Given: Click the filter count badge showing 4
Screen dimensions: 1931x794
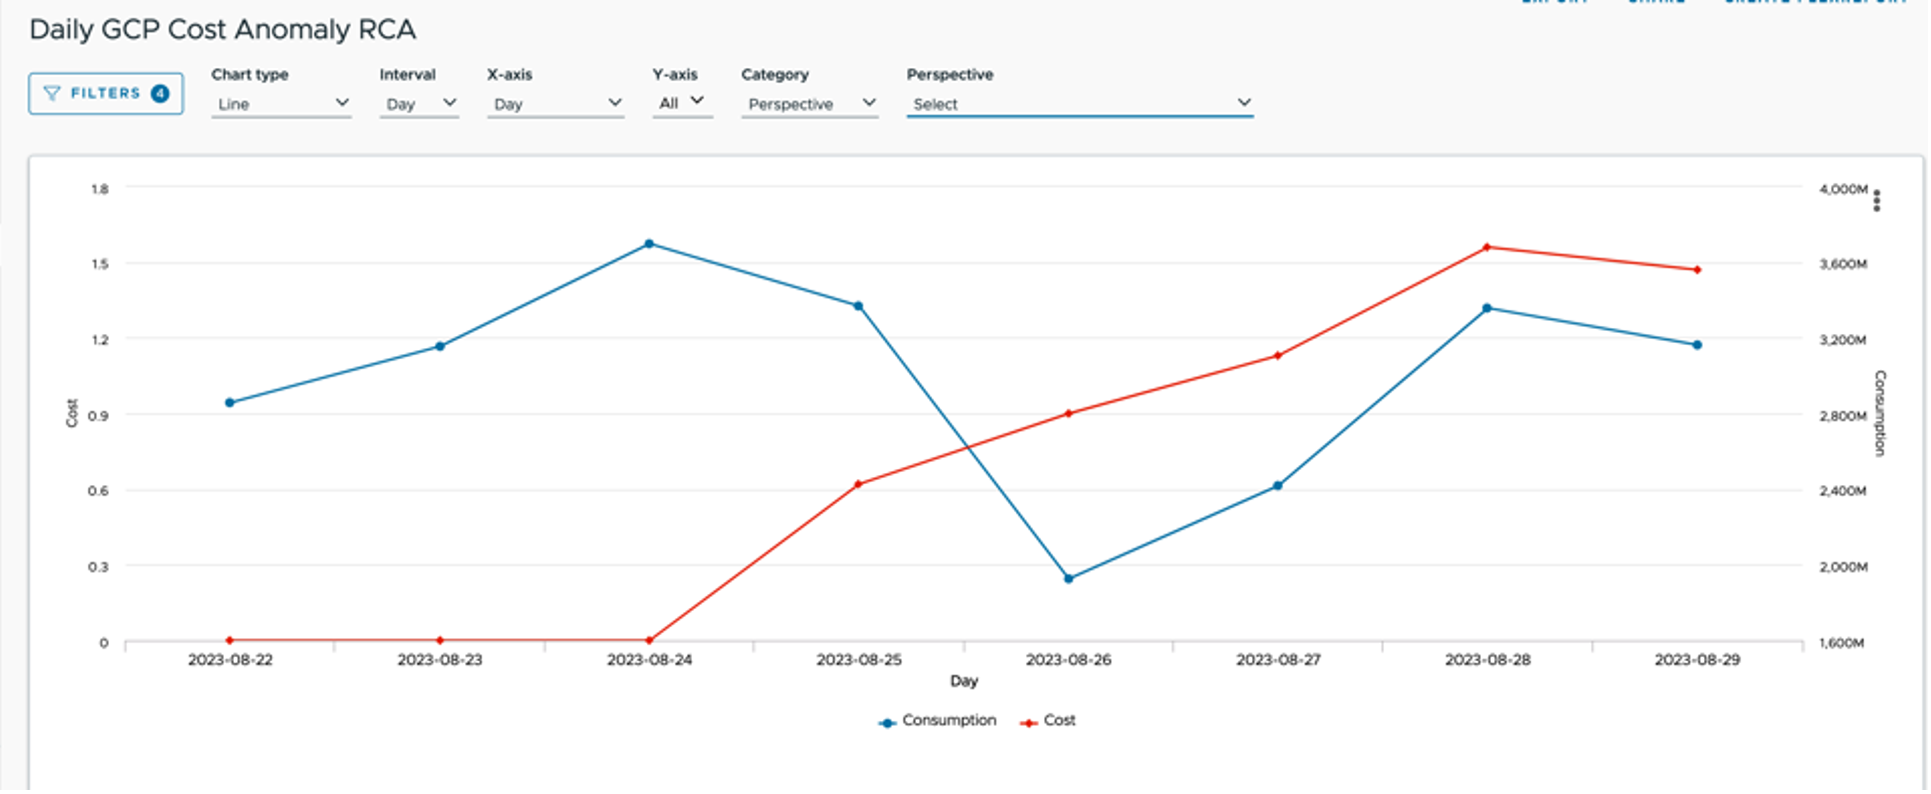Looking at the screenshot, I should coord(159,93).
